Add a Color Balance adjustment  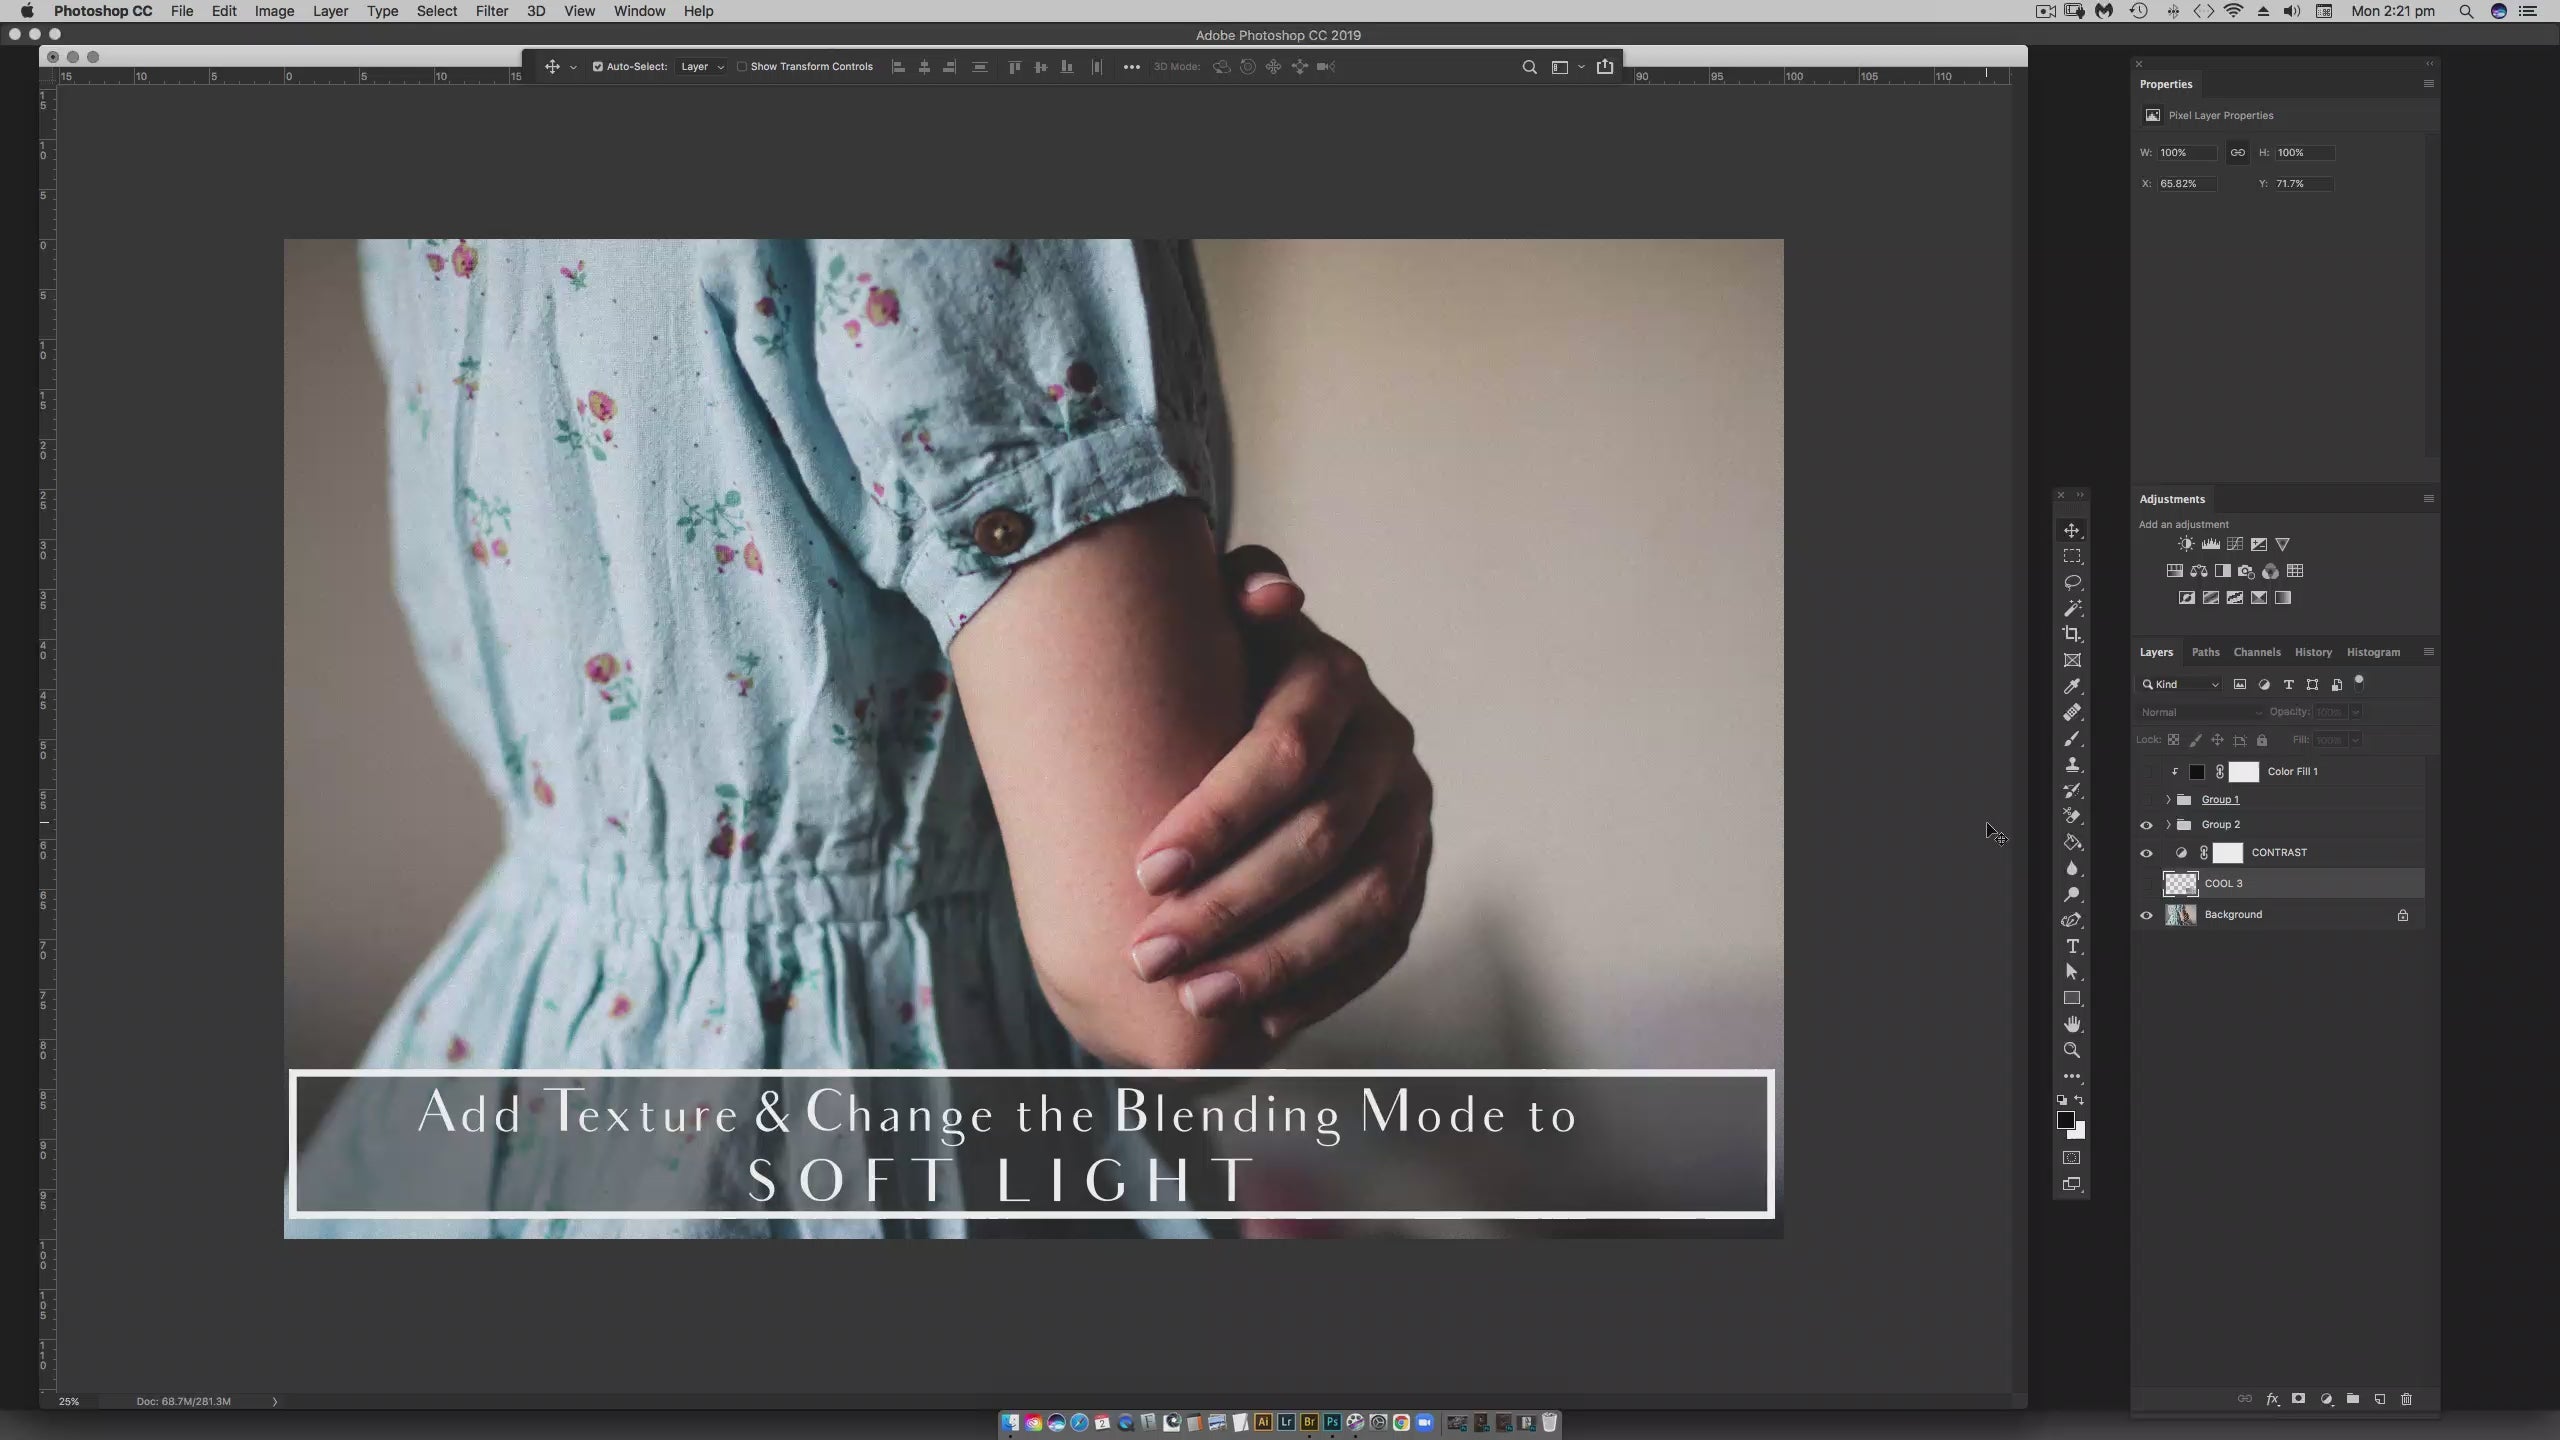click(2198, 571)
